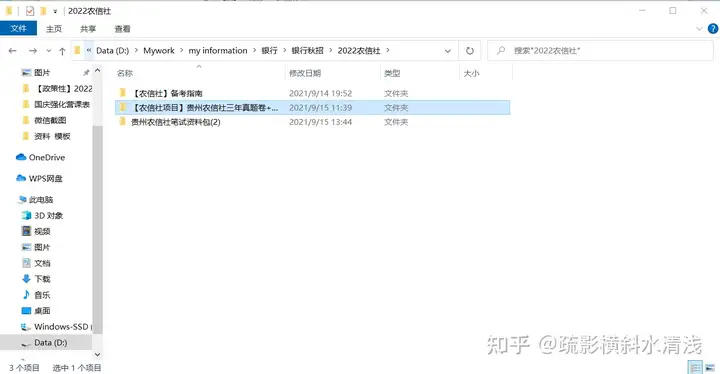Switch to details view layout icon
The width and height of the screenshot is (720, 374).
[695, 367]
